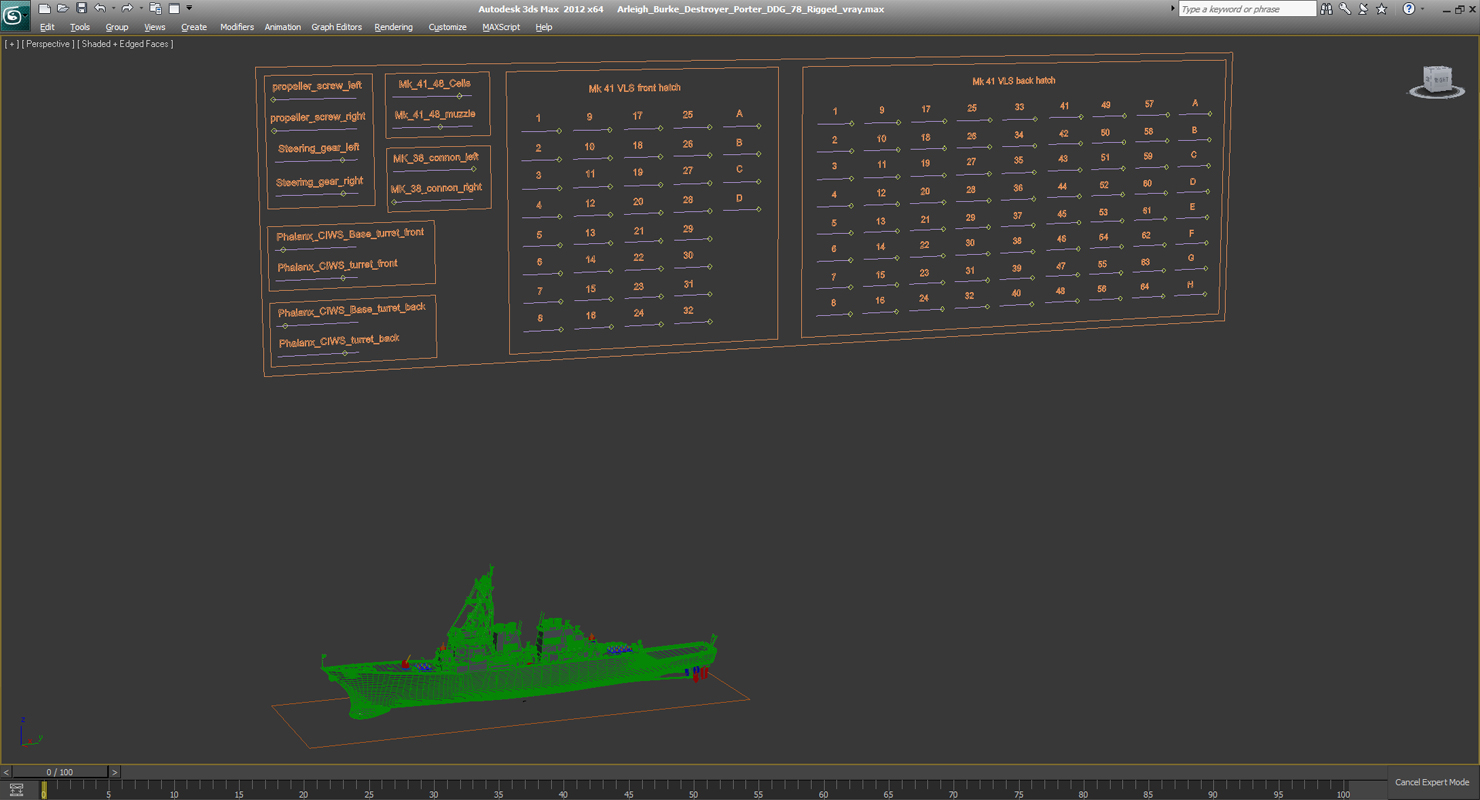
Task: Click the MK_38_connon_left slider control
Action: click(434, 170)
